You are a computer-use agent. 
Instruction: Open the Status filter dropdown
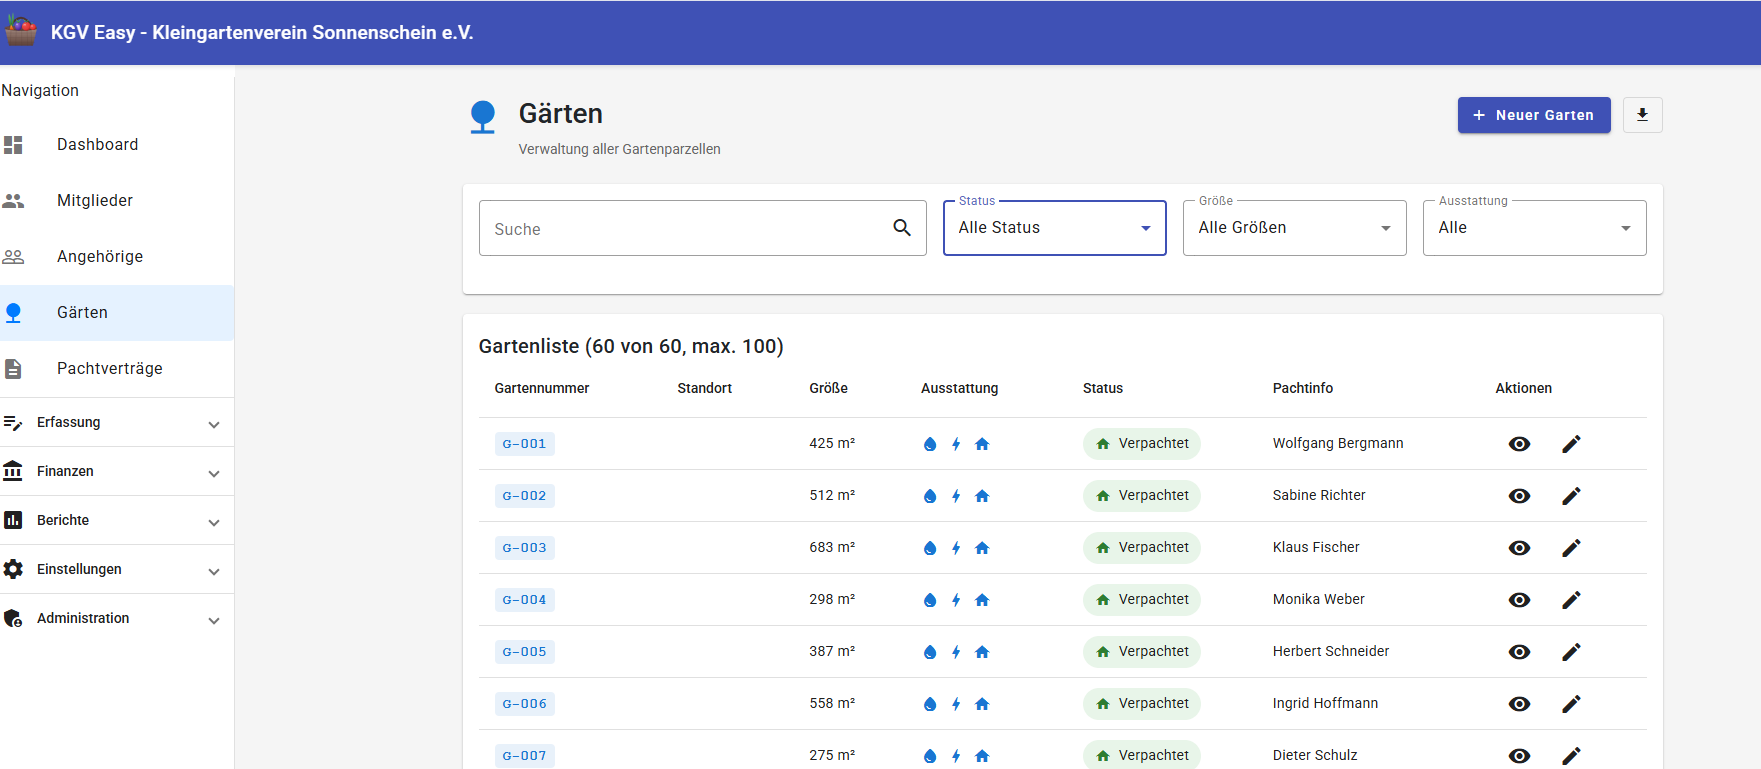click(1055, 228)
